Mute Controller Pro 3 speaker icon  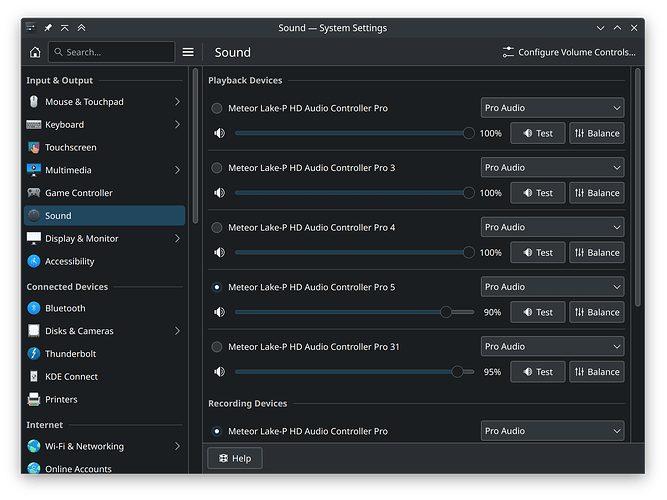coord(219,193)
